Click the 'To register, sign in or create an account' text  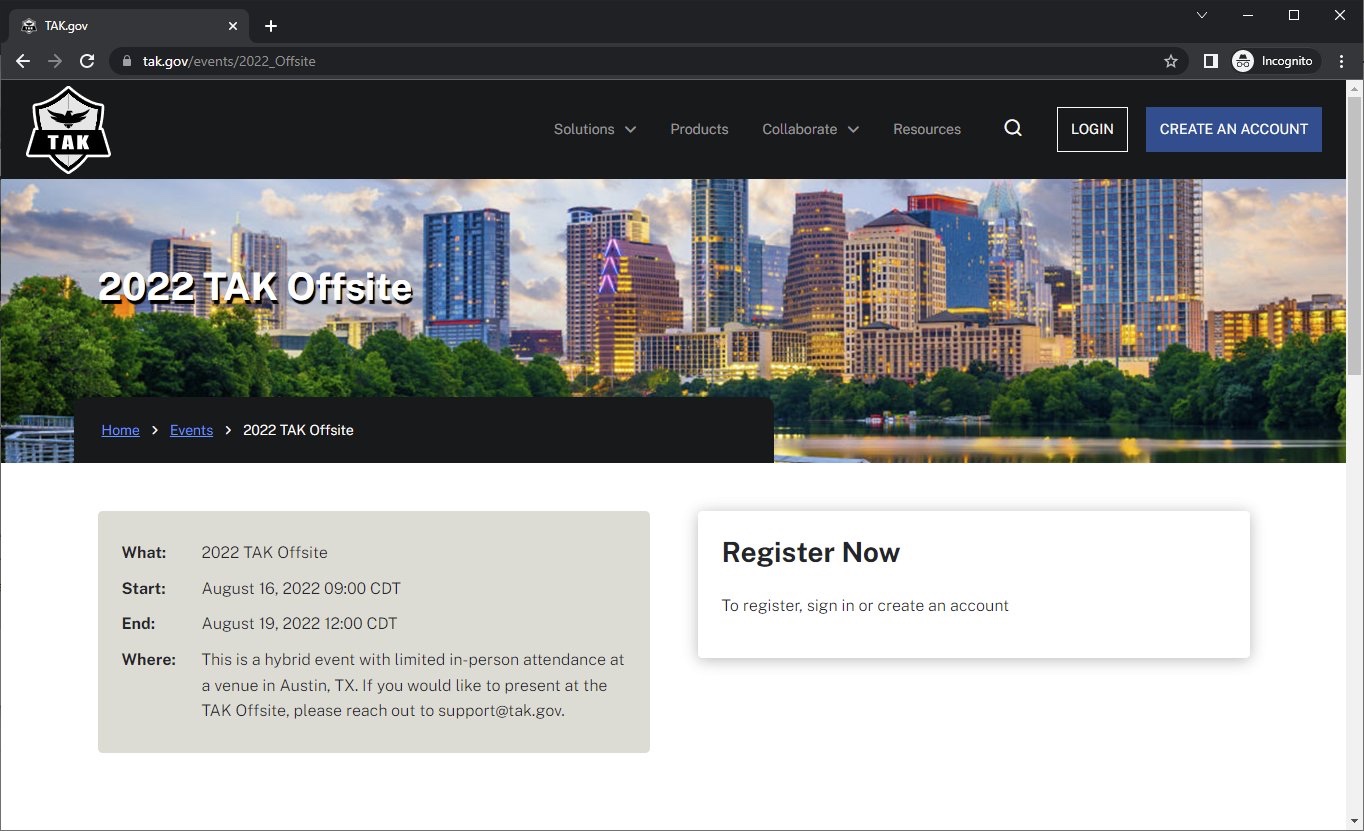point(865,605)
